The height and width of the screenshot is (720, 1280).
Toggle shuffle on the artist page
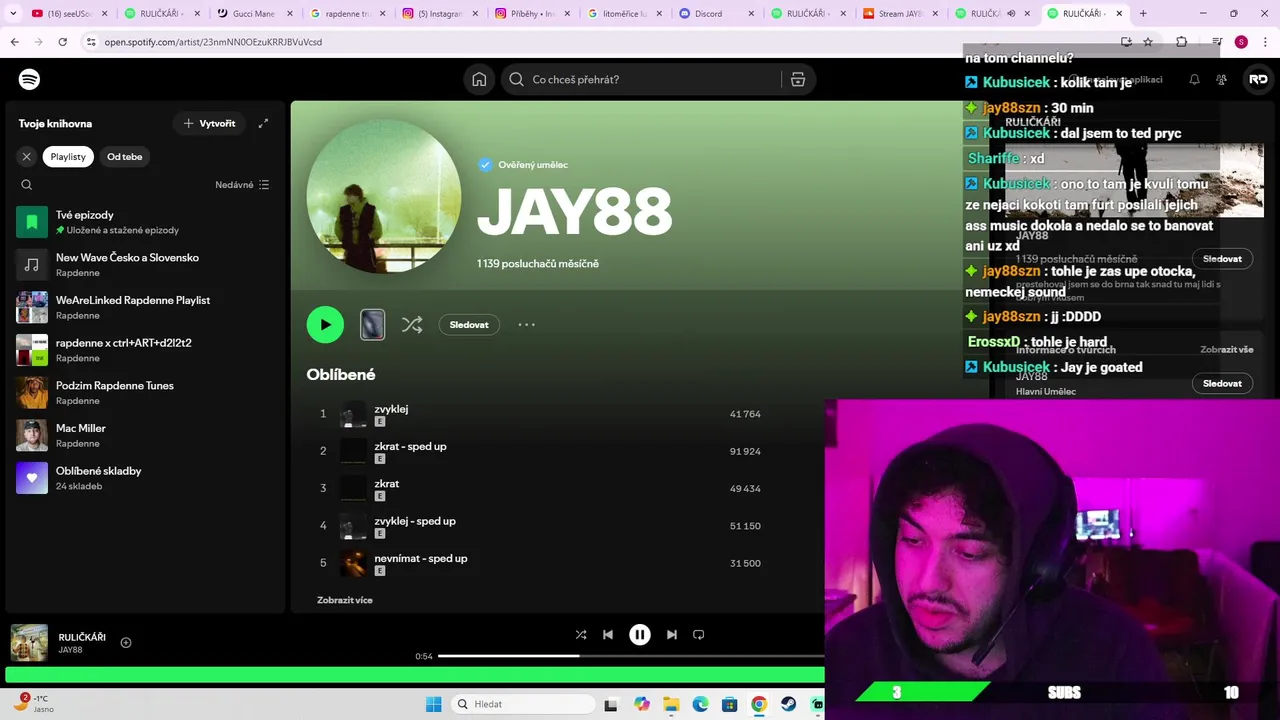click(412, 325)
